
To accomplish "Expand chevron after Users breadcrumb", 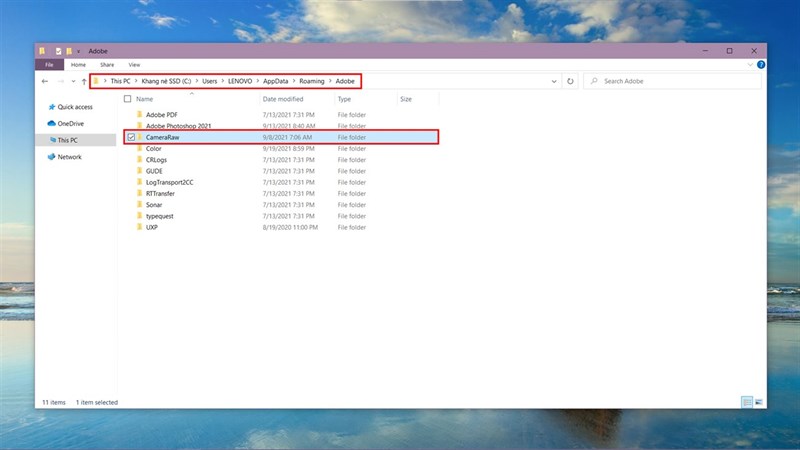I will pyautogui.click(x=222, y=81).
